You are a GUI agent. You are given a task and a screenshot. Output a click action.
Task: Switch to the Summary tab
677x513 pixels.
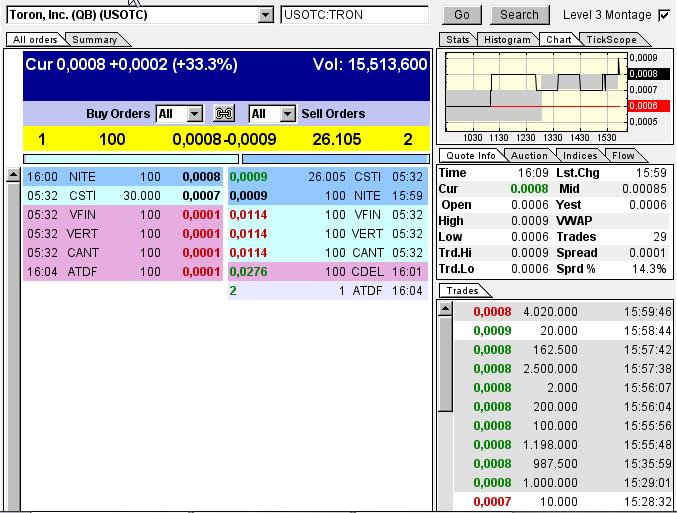point(95,40)
